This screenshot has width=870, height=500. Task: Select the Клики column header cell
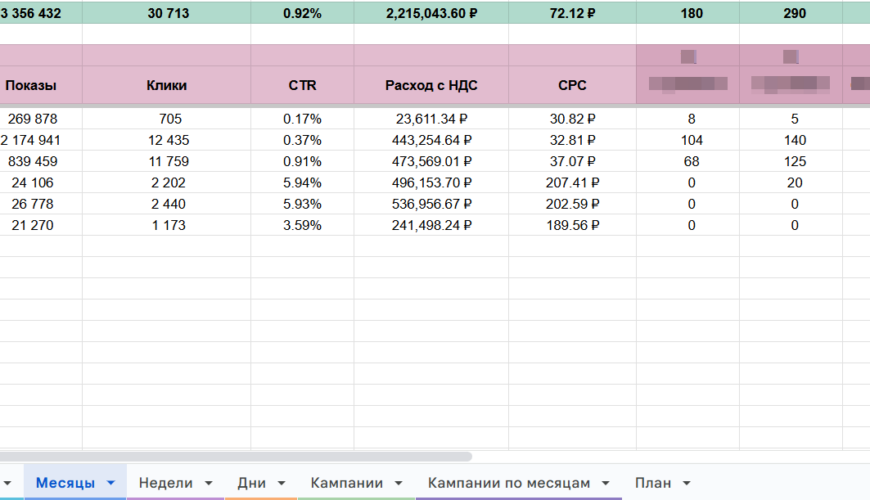pyautogui.click(x=166, y=86)
